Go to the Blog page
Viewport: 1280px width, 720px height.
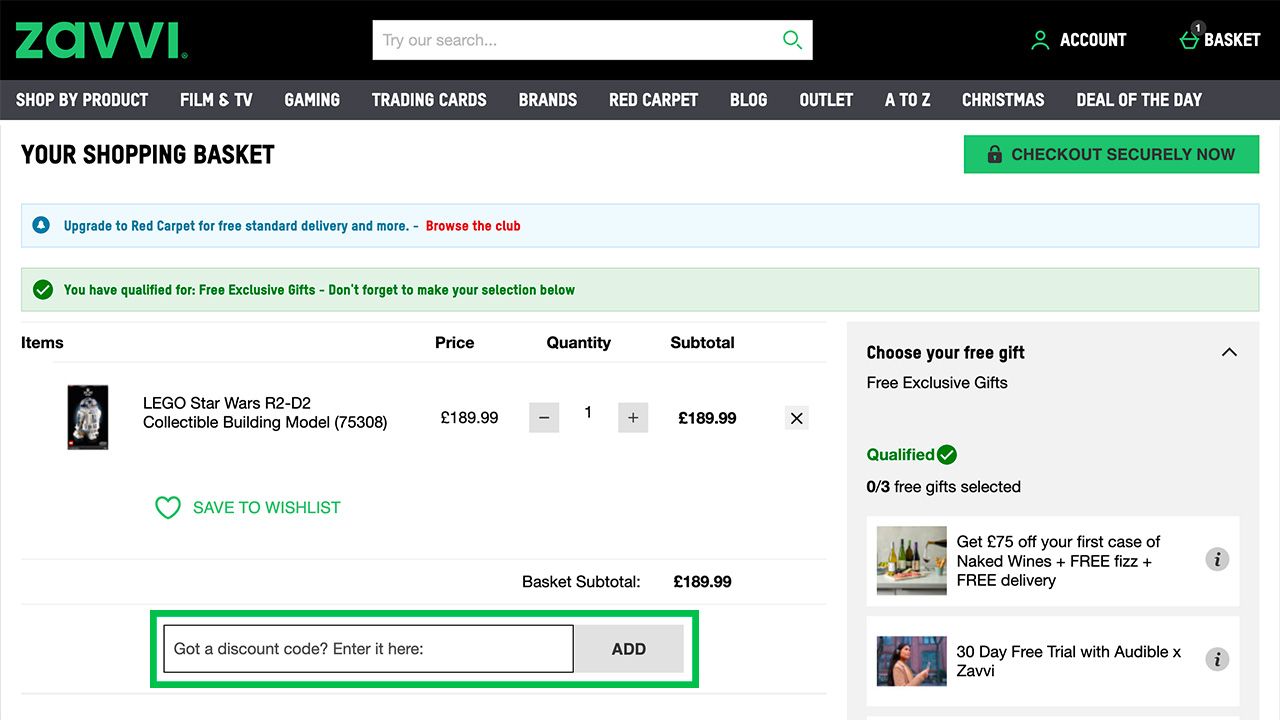[x=749, y=100]
